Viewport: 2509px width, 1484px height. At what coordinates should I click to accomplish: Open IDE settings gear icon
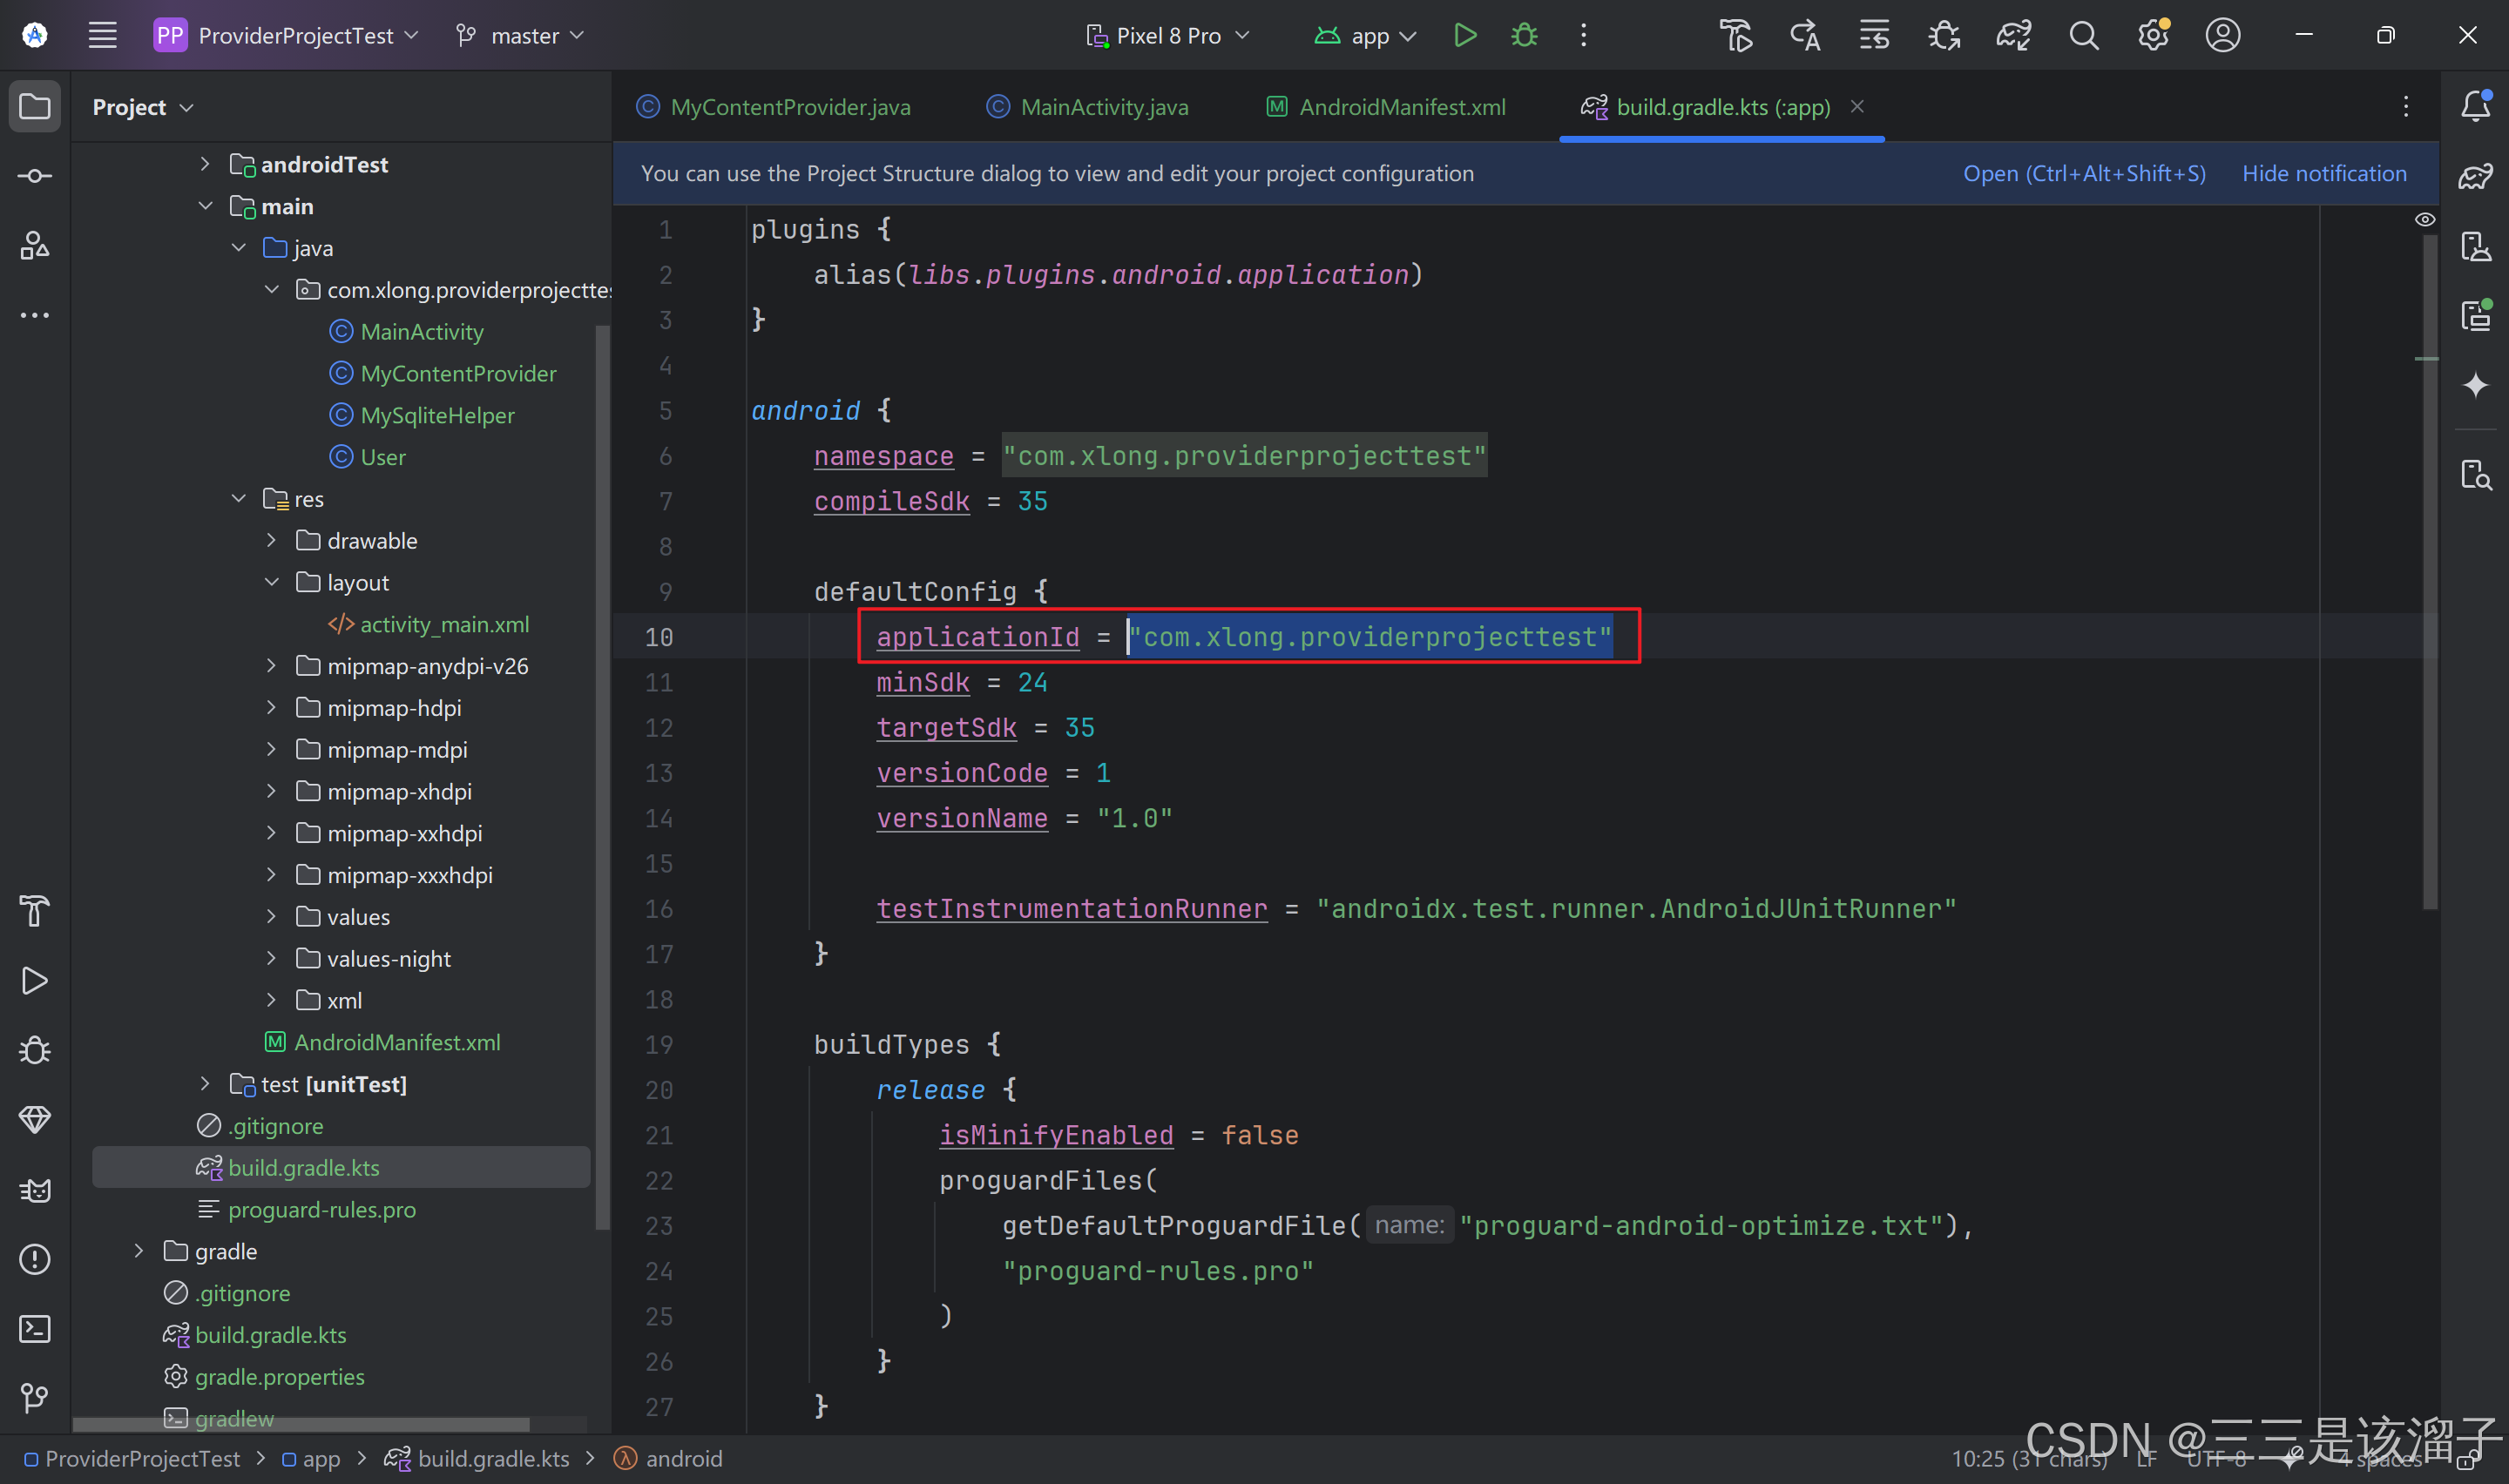[2153, 36]
